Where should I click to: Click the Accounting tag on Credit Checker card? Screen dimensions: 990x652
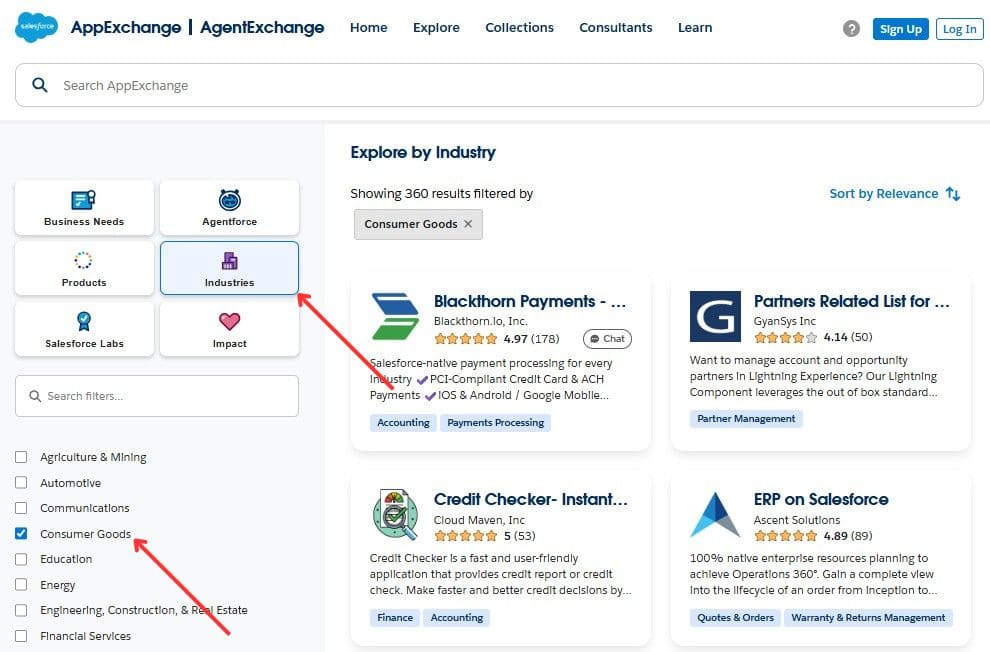pyautogui.click(x=456, y=617)
